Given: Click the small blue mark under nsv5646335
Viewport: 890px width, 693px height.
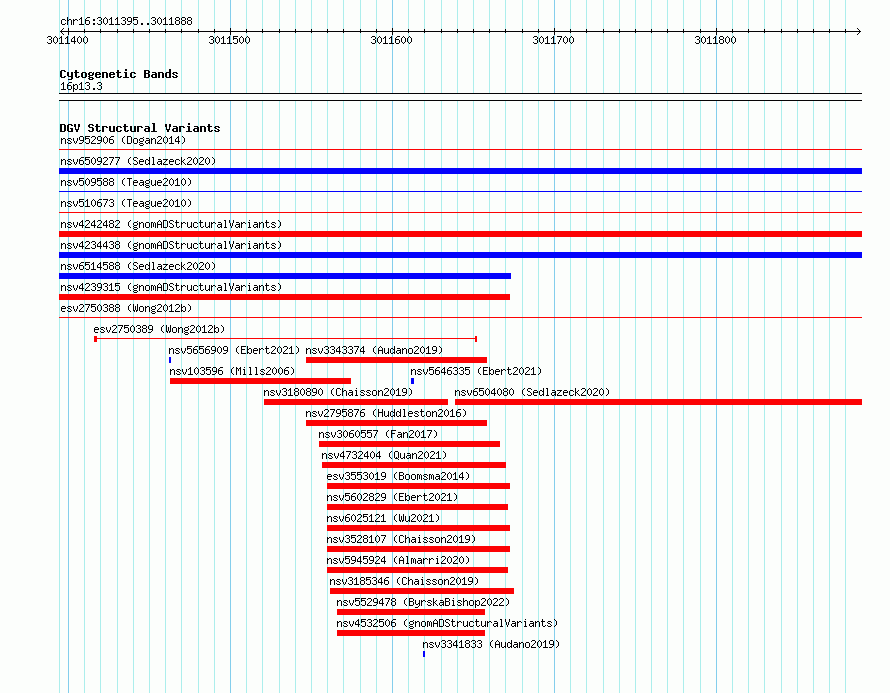Looking at the screenshot, I should coord(413,381).
